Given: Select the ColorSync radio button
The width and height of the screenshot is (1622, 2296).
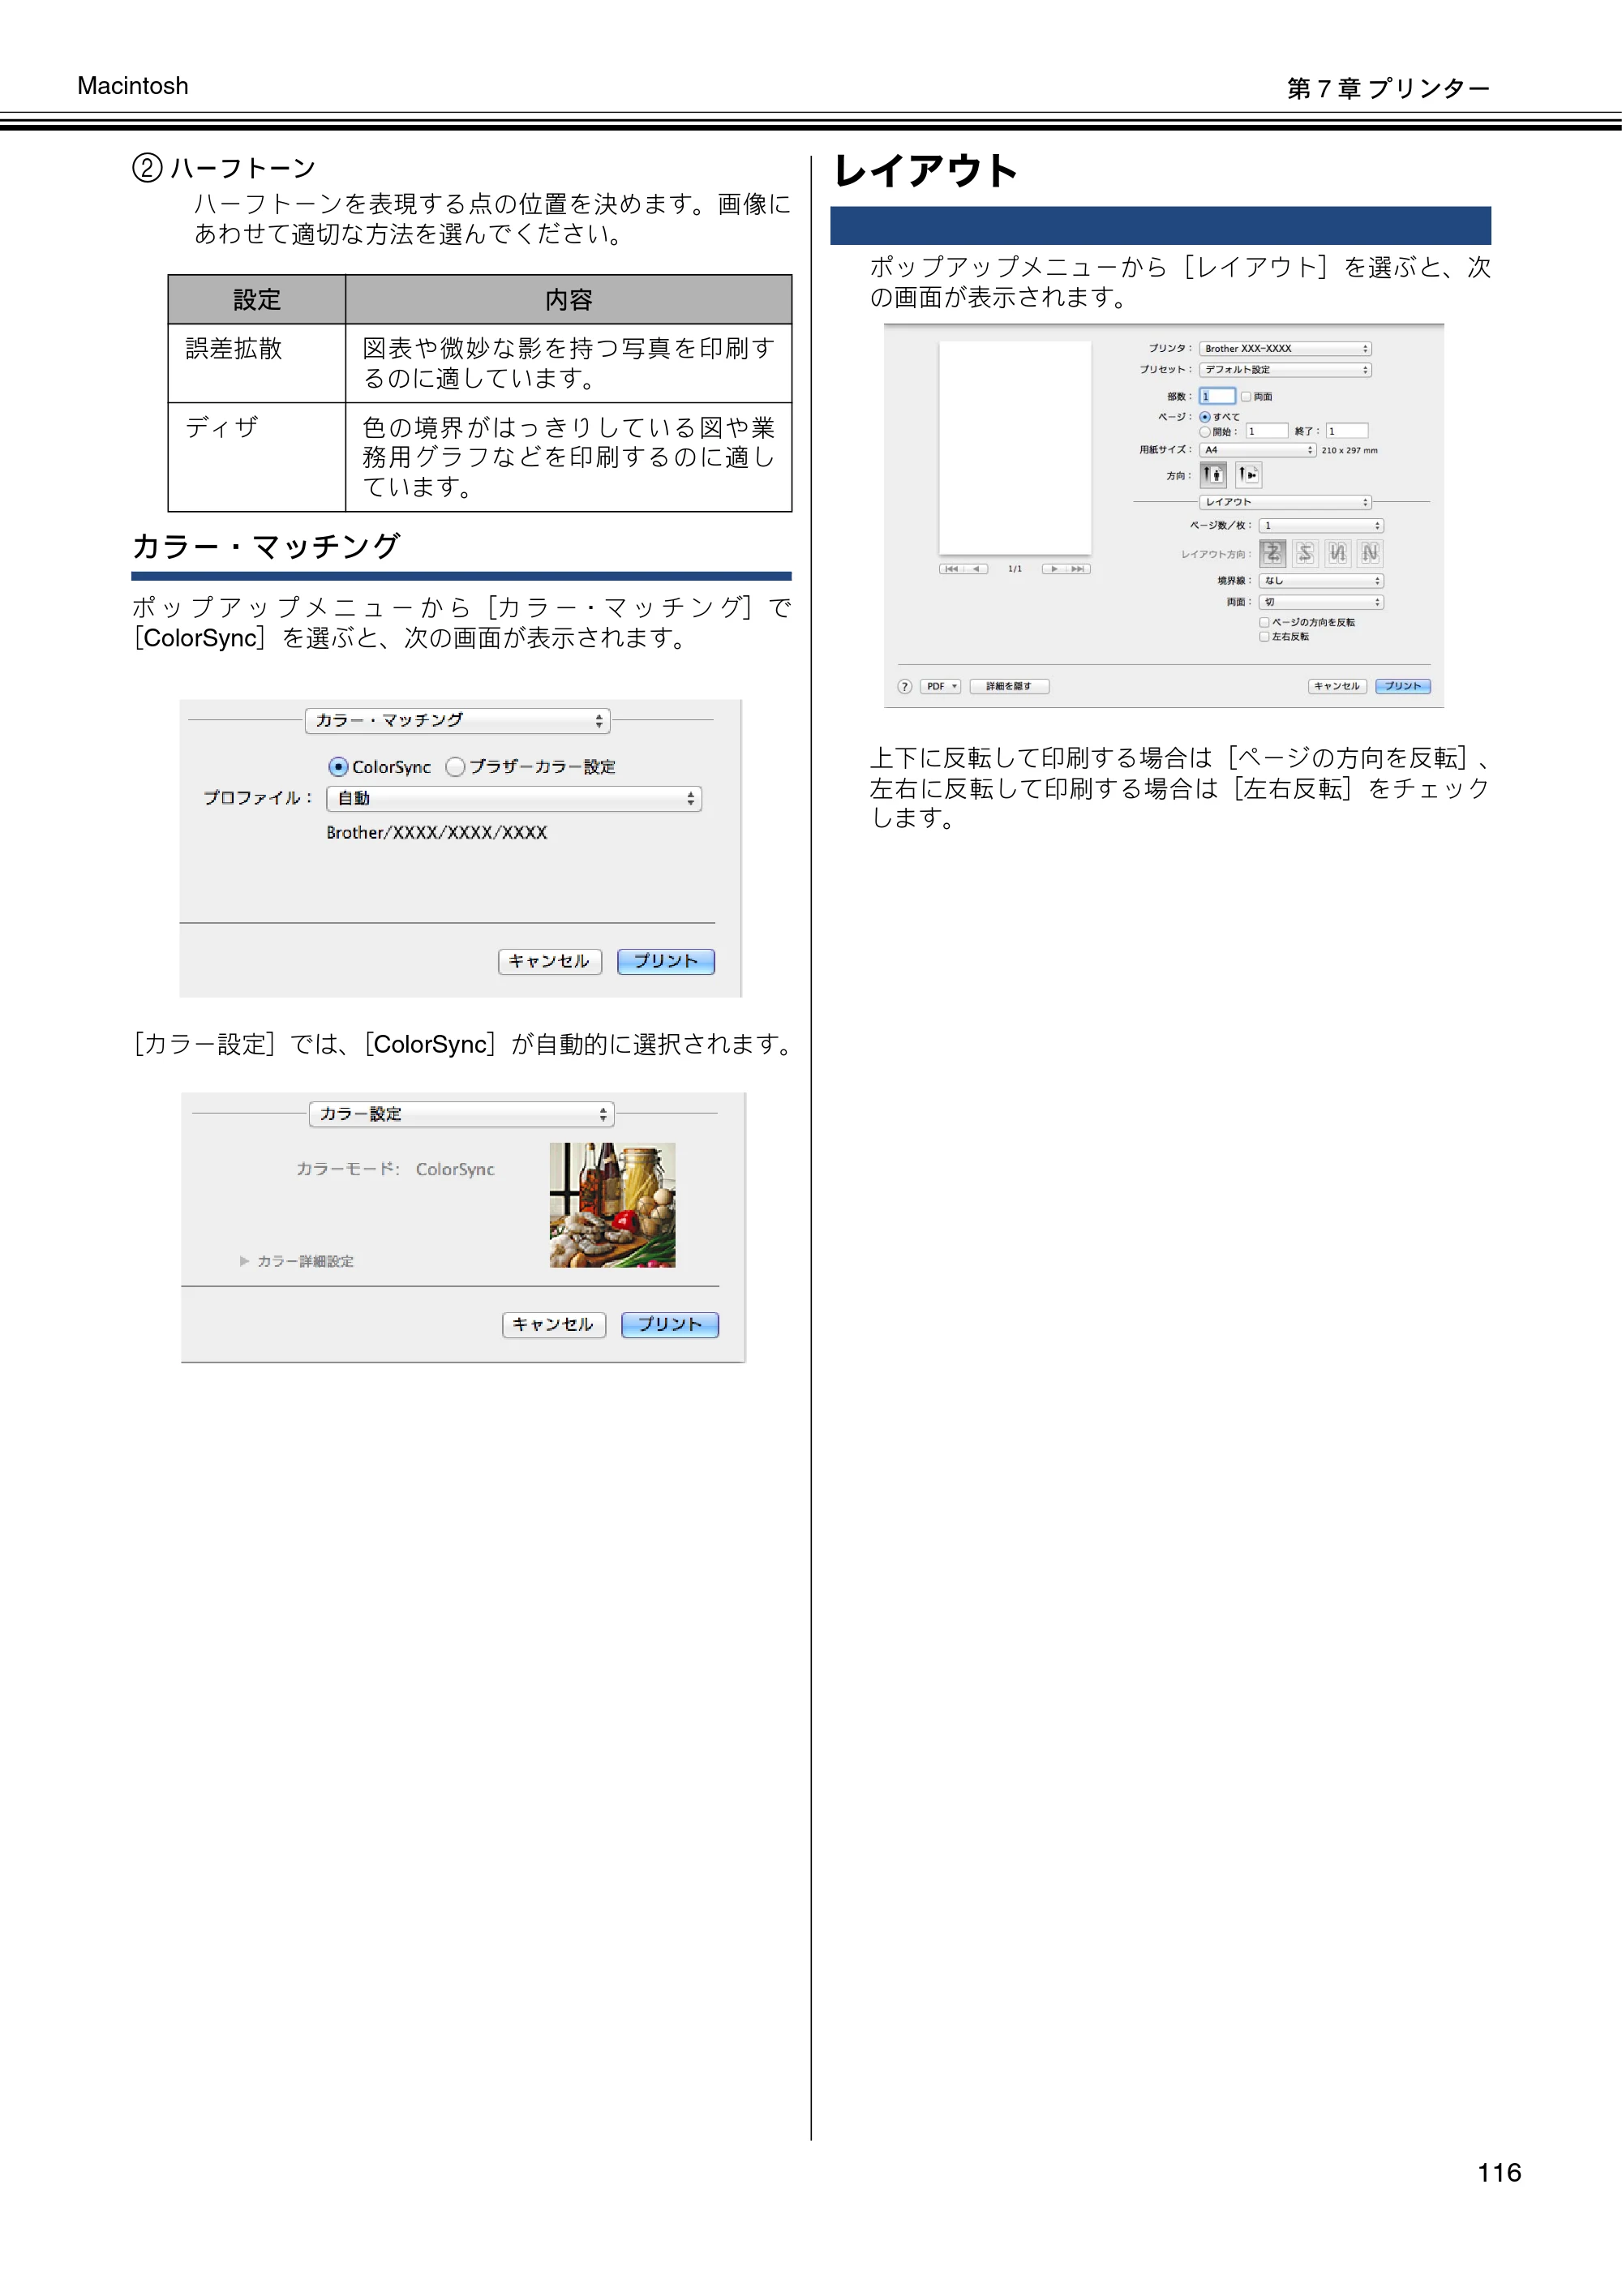Looking at the screenshot, I should tap(338, 767).
